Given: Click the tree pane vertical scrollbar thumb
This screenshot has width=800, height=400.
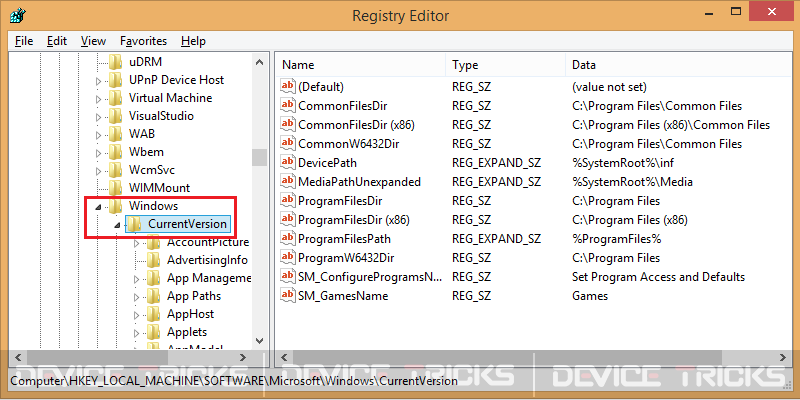Looking at the screenshot, I should point(259,157).
